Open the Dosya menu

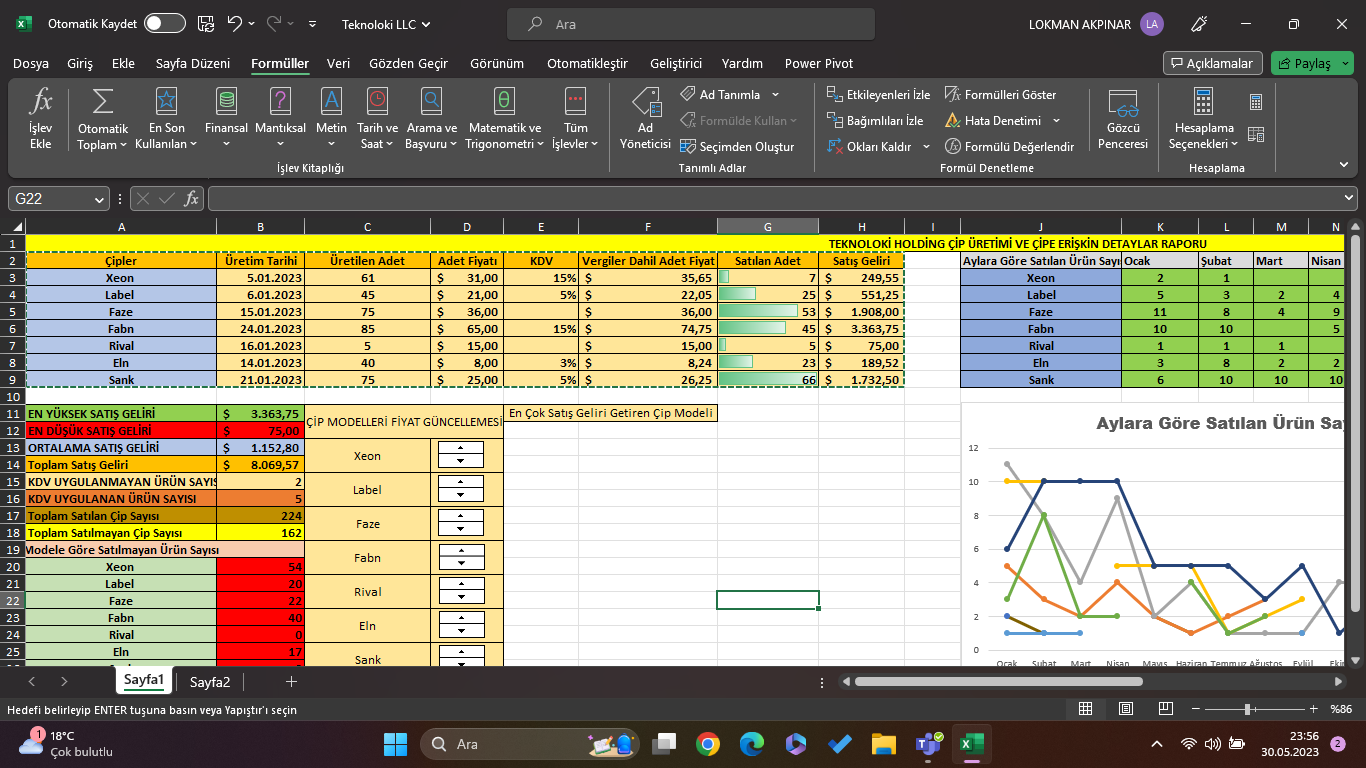31,63
